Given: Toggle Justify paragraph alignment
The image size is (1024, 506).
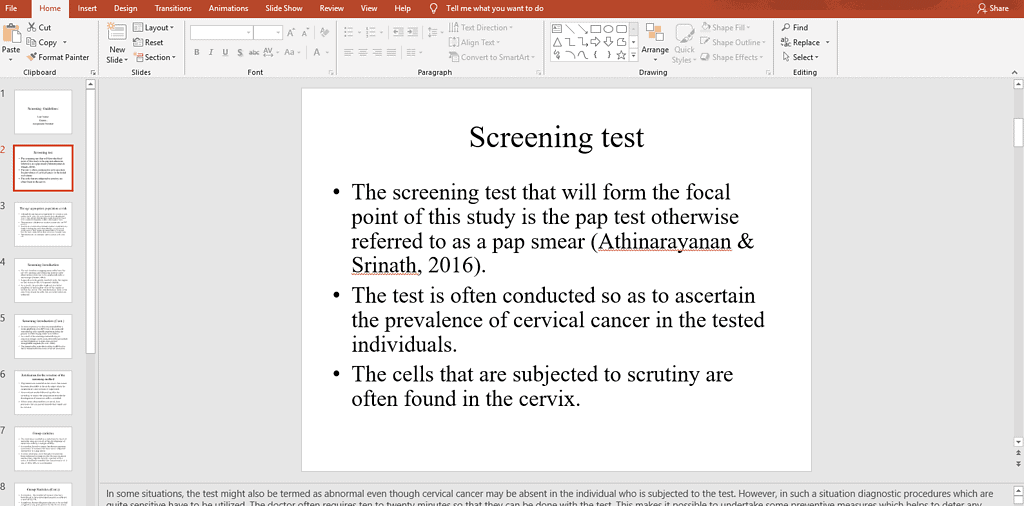Looking at the screenshot, I should pyautogui.click(x=392, y=52).
